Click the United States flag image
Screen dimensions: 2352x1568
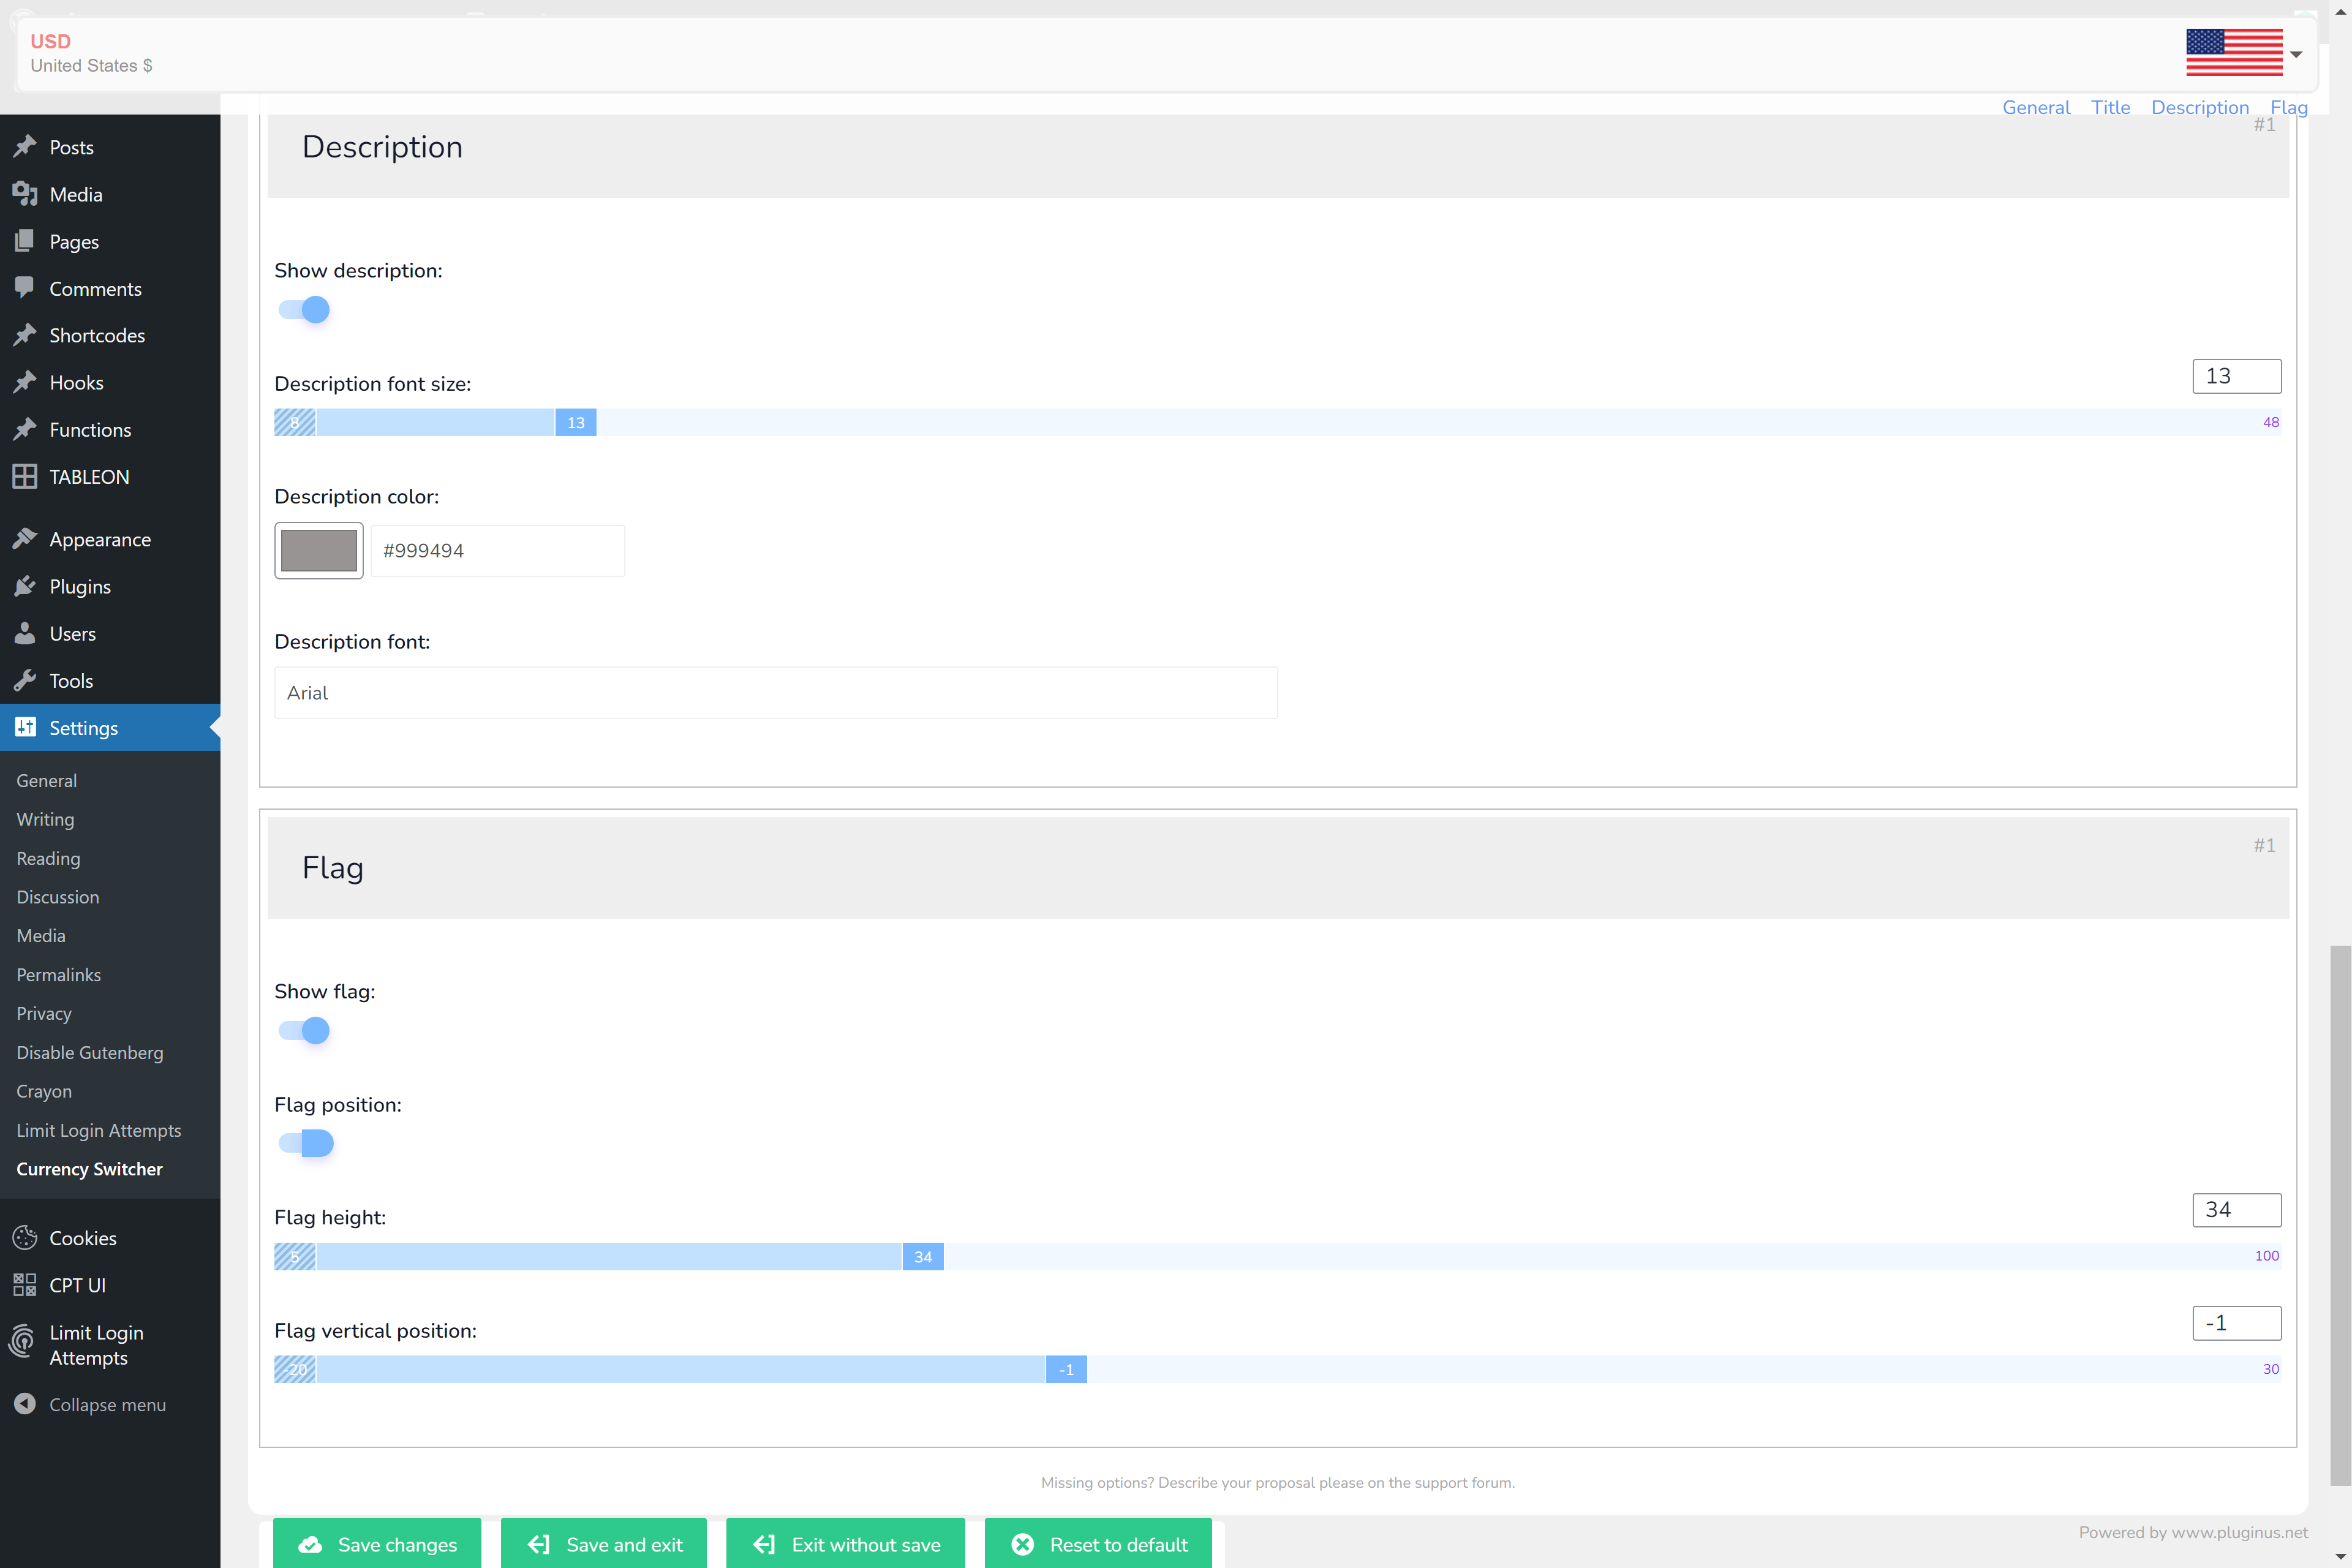[2234, 53]
